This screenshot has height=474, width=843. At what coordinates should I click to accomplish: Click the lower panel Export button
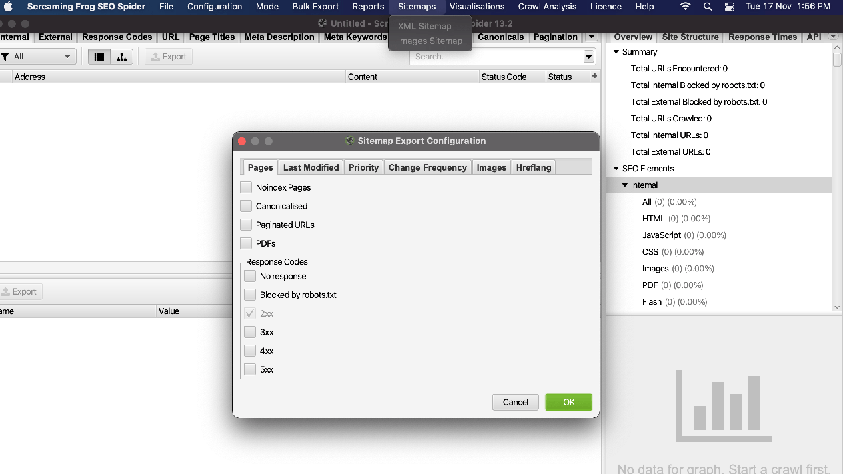coord(20,292)
